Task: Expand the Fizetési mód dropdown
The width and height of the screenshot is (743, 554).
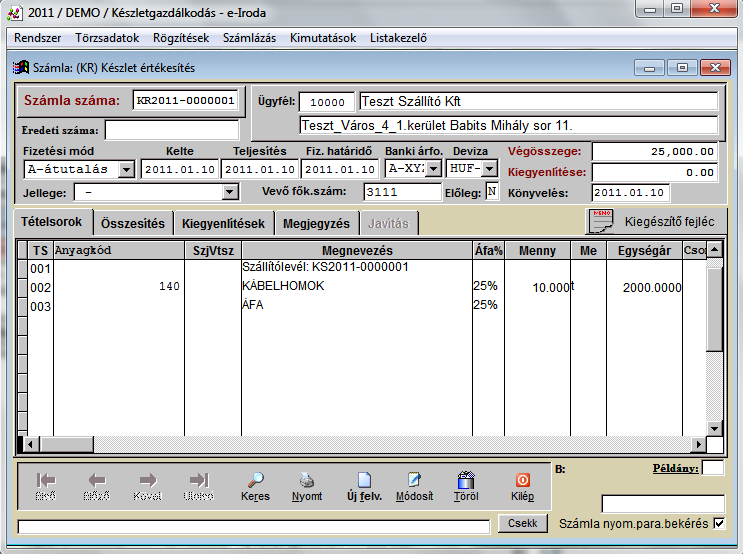Action: 126,169
